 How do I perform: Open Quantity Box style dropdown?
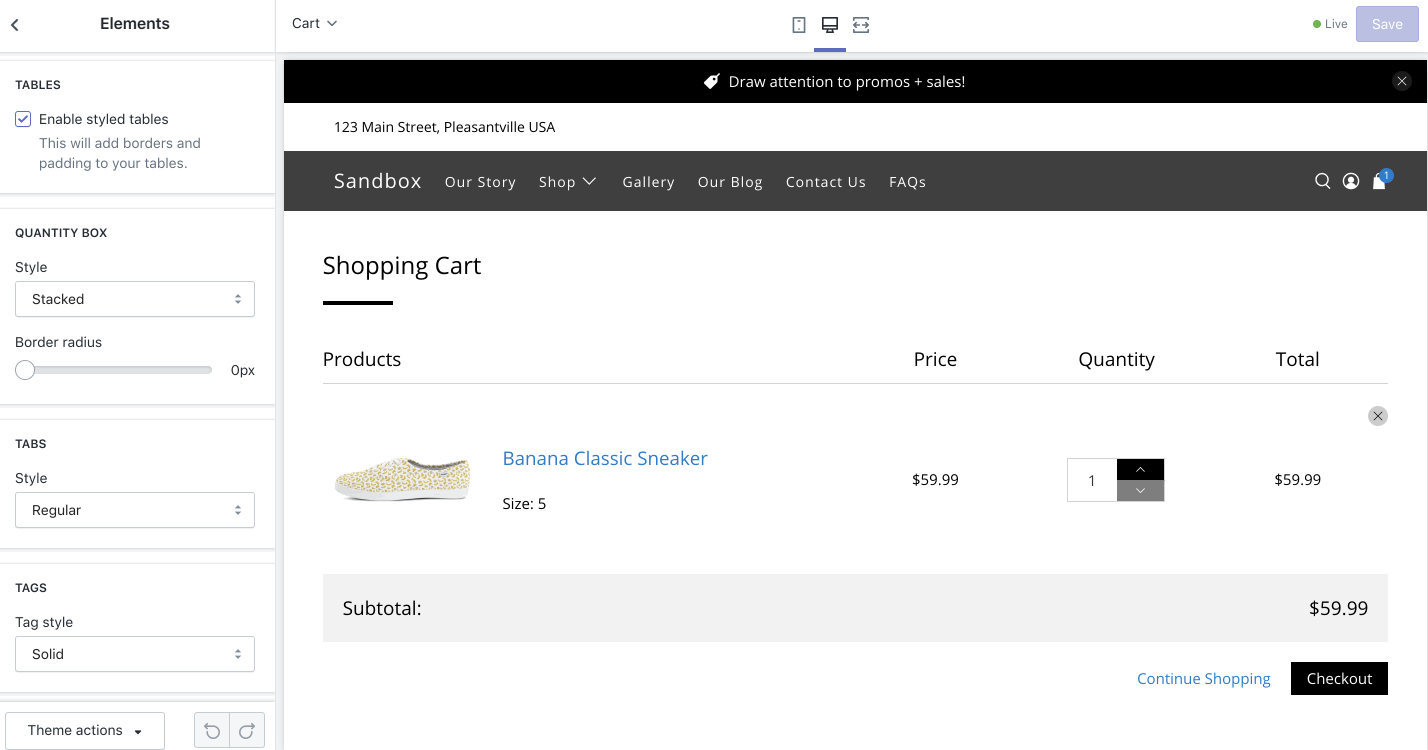point(135,299)
